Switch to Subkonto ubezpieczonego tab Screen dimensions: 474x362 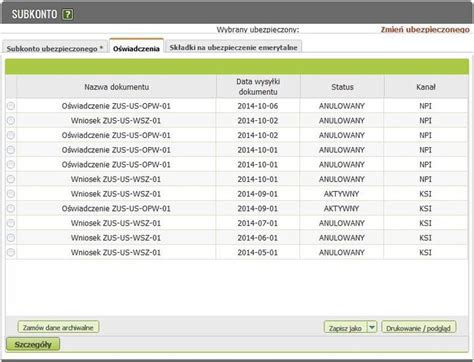point(55,48)
